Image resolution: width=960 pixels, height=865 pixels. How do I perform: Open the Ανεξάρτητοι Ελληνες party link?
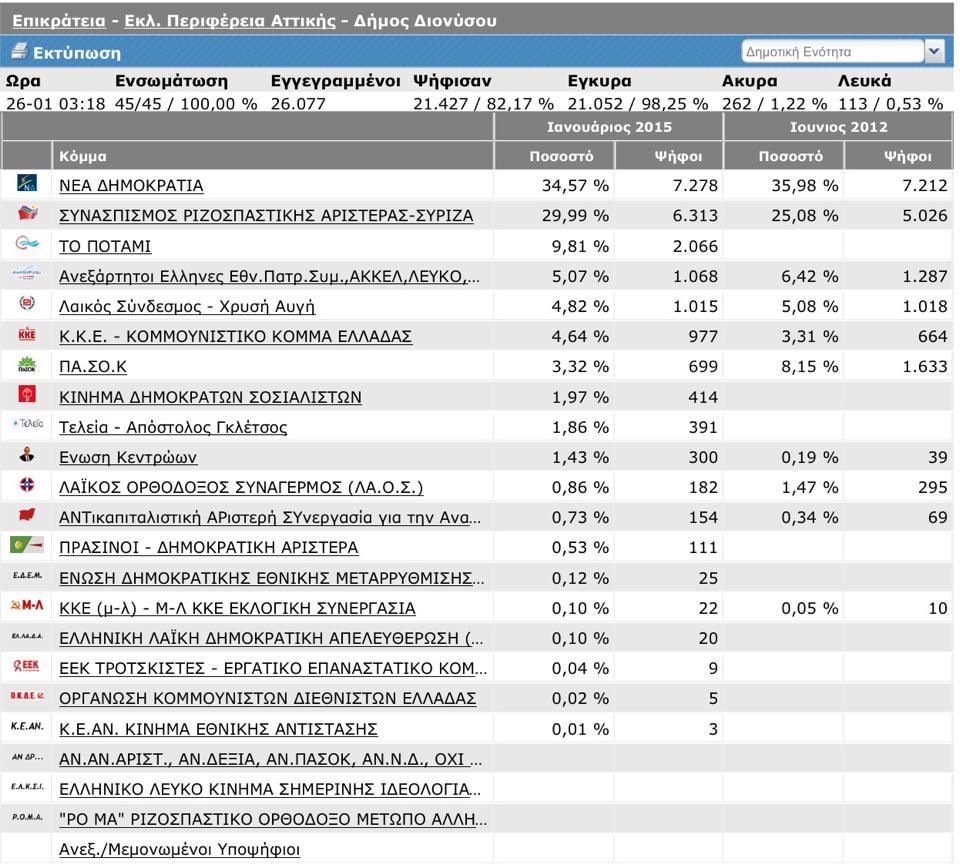(x=269, y=277)
